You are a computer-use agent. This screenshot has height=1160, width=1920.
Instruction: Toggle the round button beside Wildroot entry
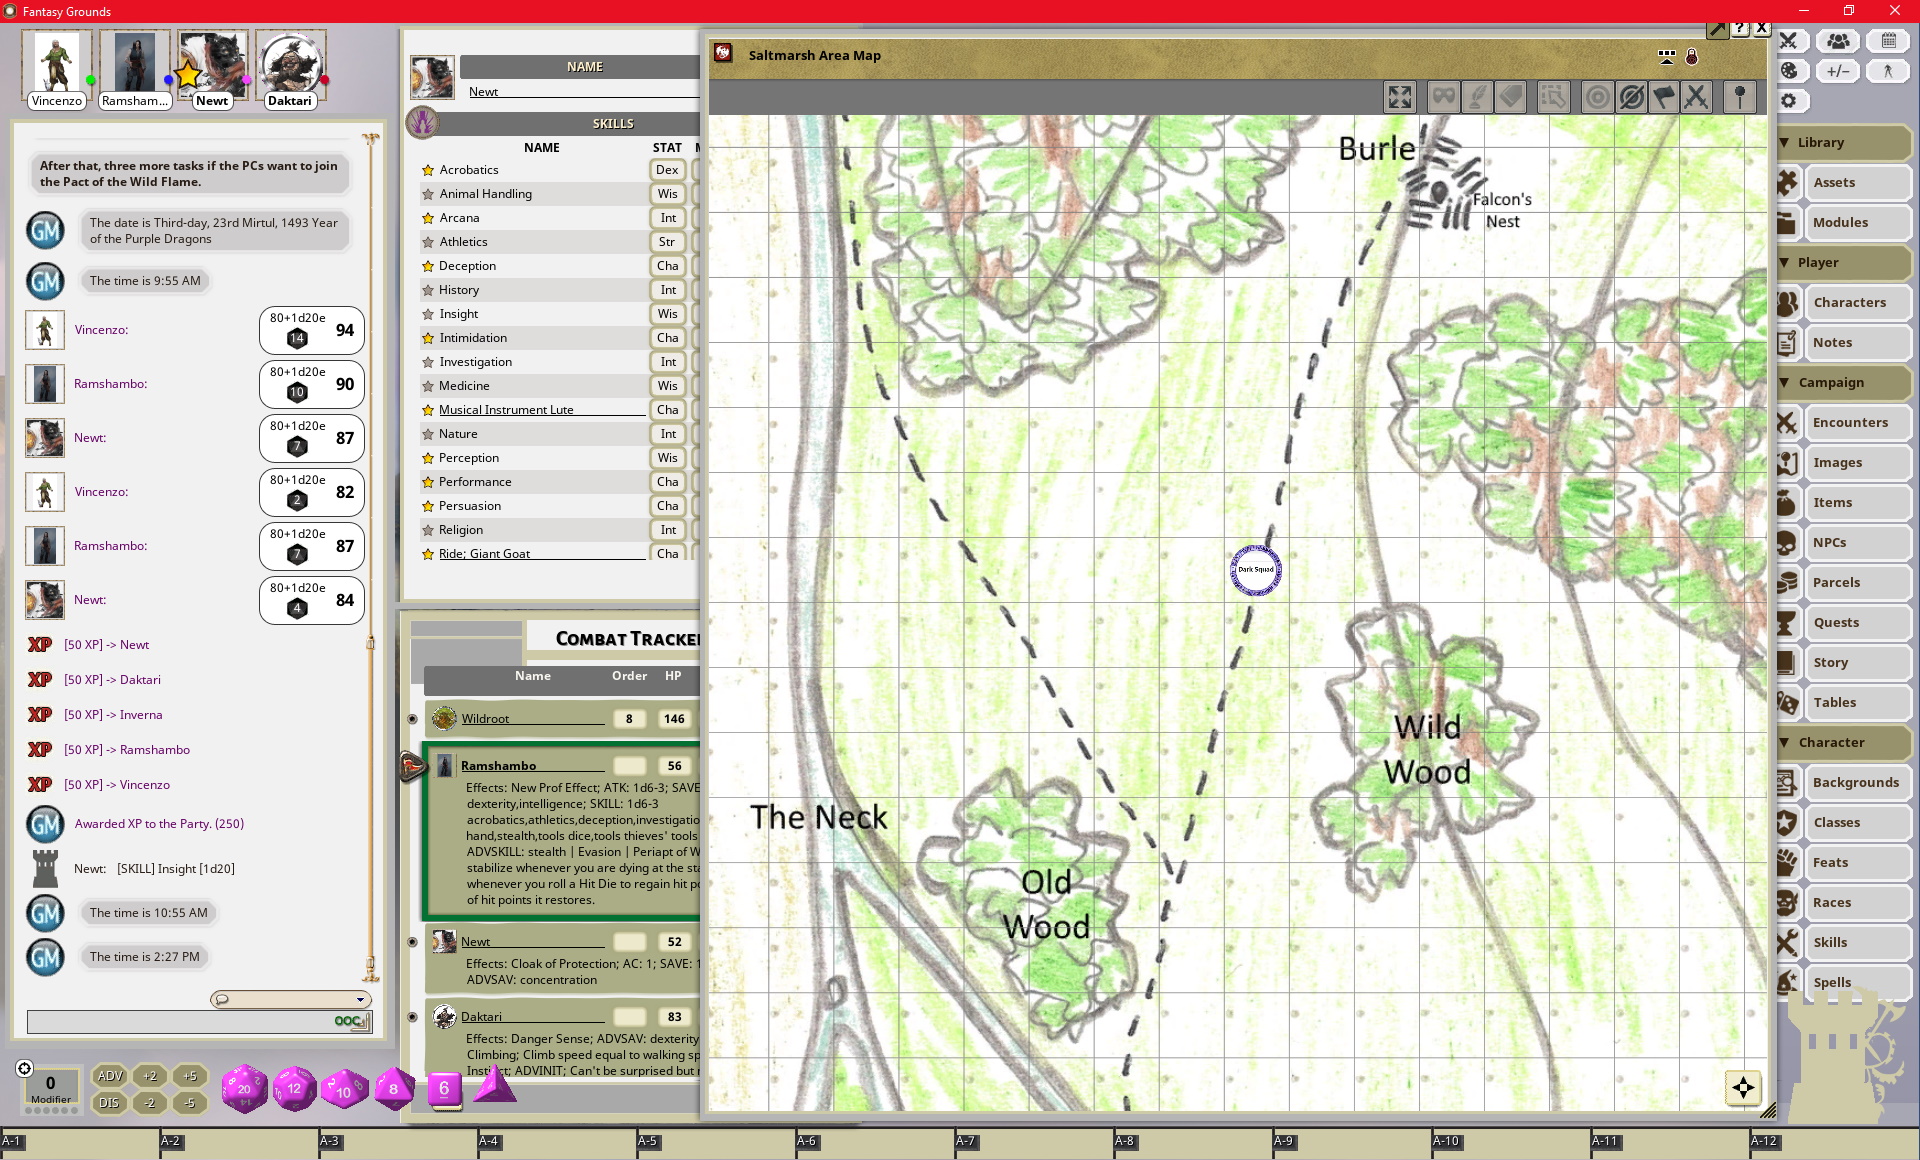click(412, 719)
